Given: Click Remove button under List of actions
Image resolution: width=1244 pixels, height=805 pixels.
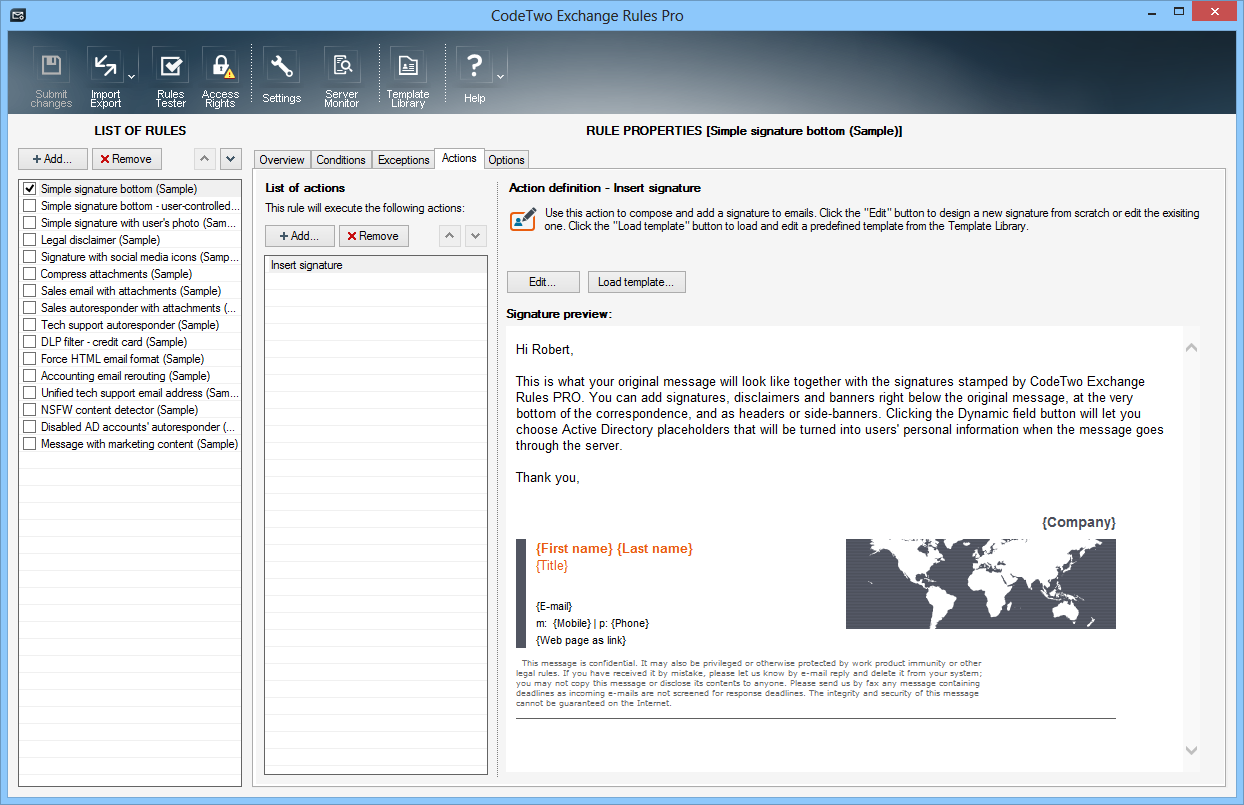Looking at the screenshot, I should 374,236.
